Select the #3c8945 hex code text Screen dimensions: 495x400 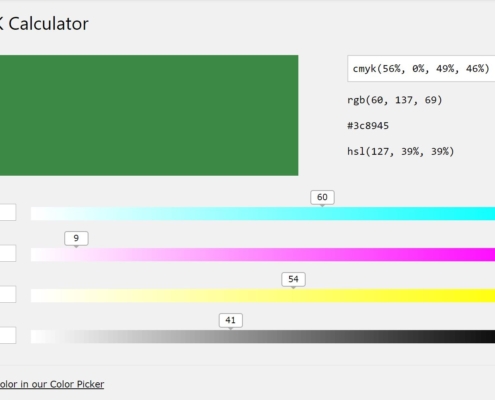coord(368,126)
